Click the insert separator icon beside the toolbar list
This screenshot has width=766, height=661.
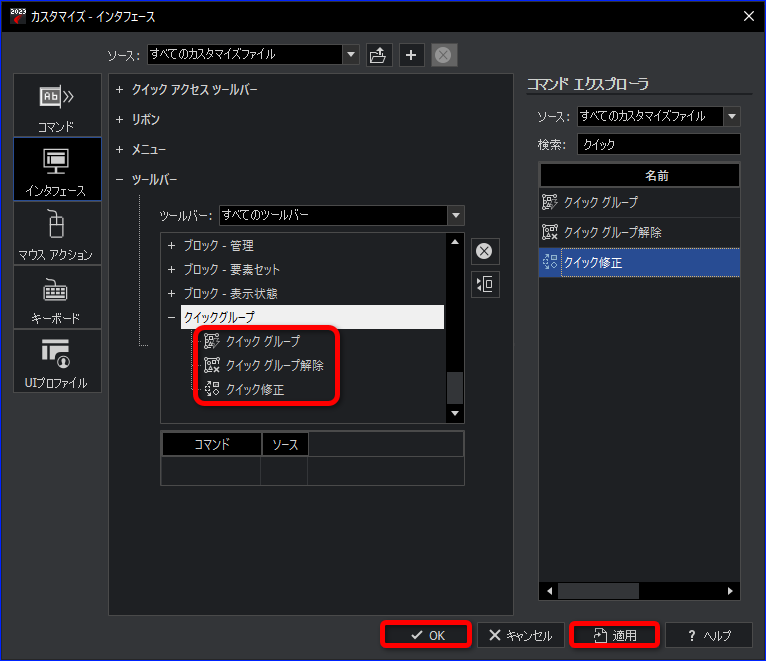click(x=485, y=284)
